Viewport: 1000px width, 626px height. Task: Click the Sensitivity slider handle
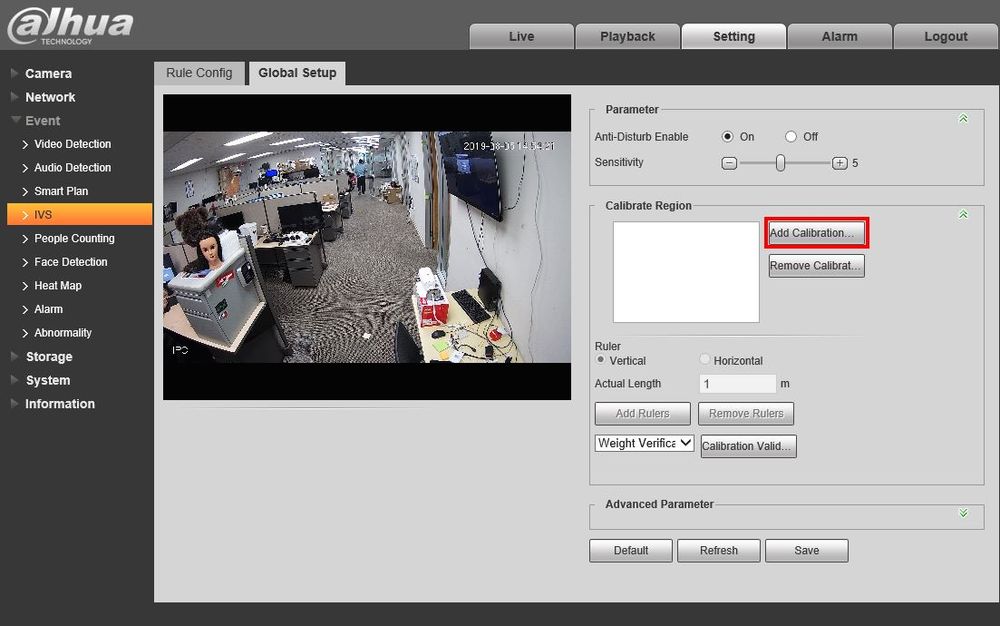pyautogui.click(x=780, y=163)
